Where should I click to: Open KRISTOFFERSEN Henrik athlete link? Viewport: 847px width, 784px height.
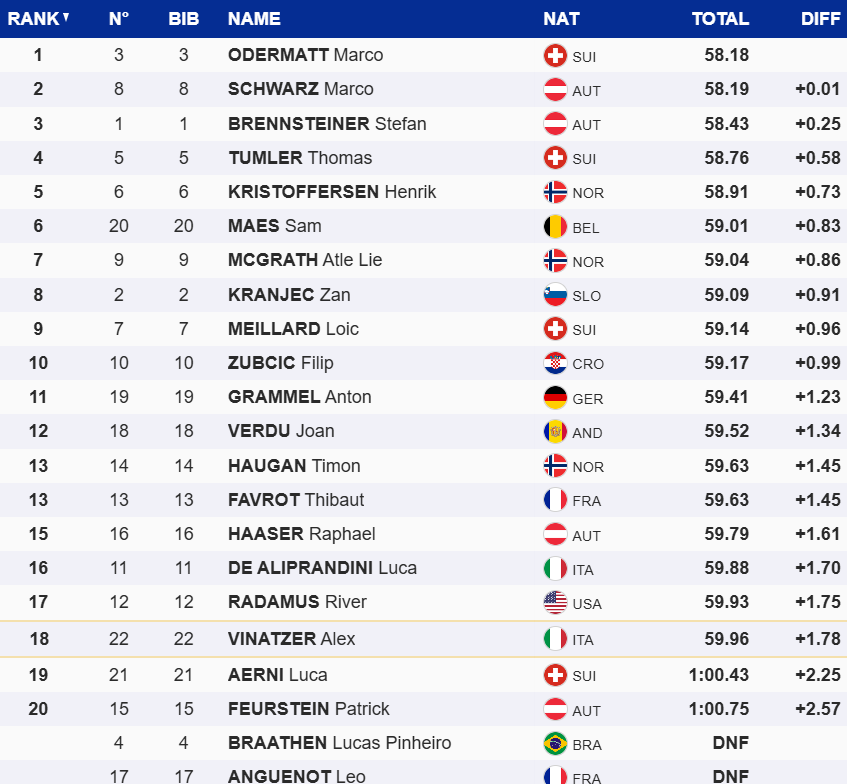(x=332, y=192)
